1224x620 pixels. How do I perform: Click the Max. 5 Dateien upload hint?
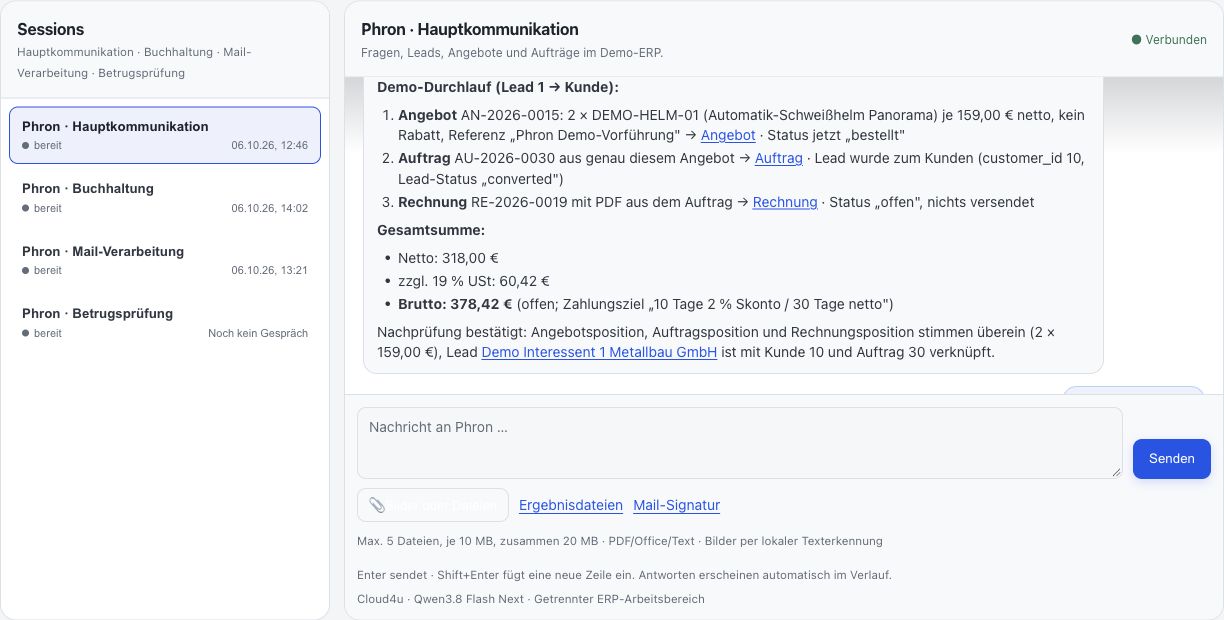[619, 541]
